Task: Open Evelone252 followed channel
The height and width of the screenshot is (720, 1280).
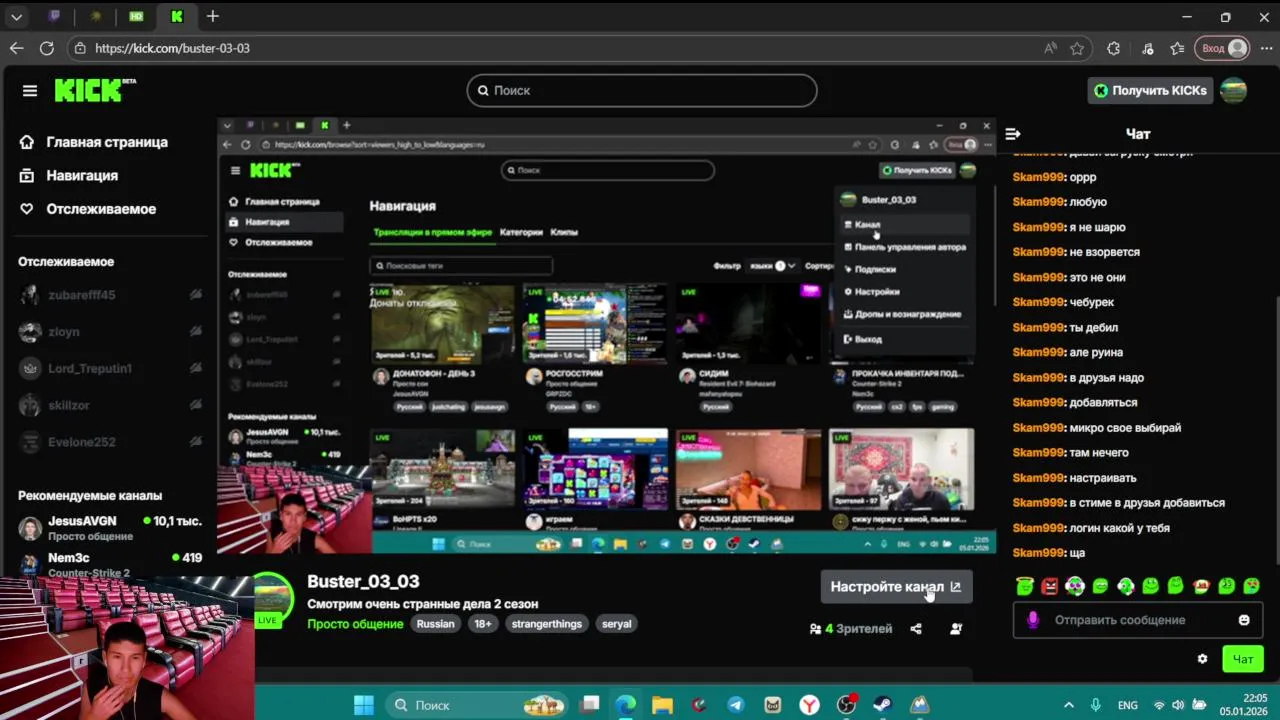Action: (x=111, y=442)
